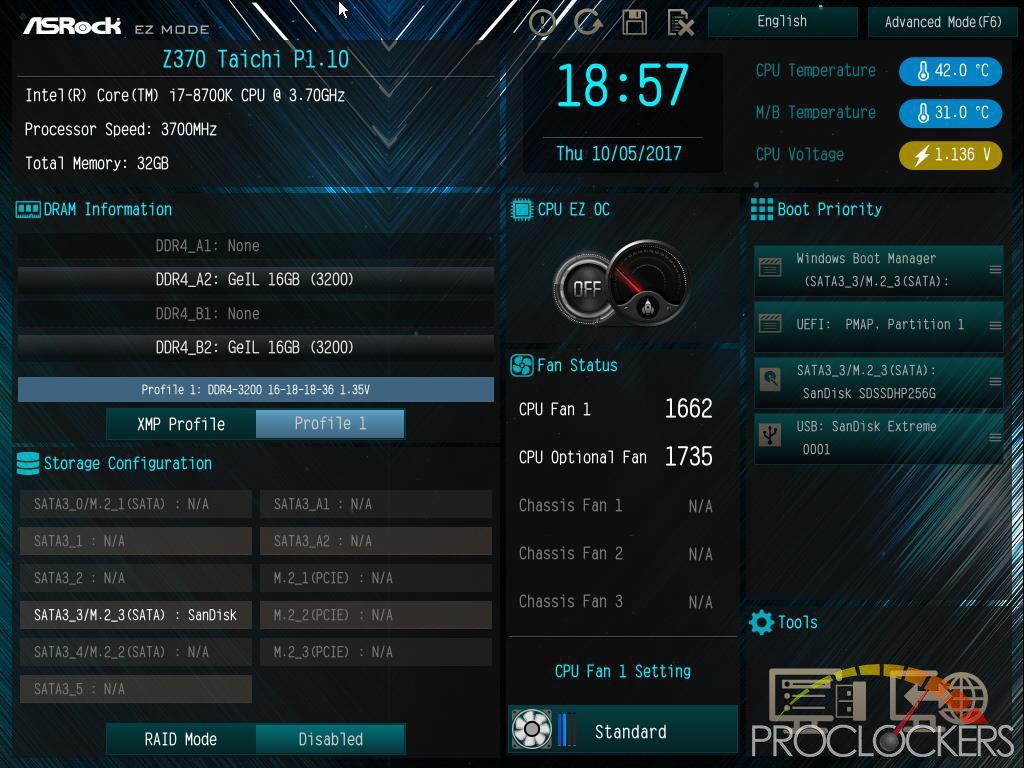Click the discard changes document icon
Image resolution: width=1024 pixels, height=768 pixels.
pyautogui.click(x=680, y=23)
